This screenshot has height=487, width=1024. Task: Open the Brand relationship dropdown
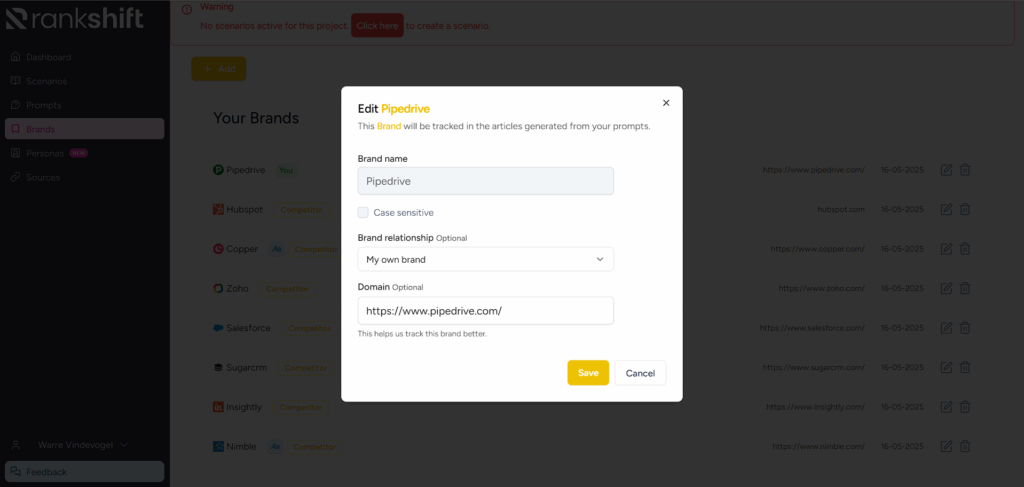pyautogui.click(x=485, y=259)
